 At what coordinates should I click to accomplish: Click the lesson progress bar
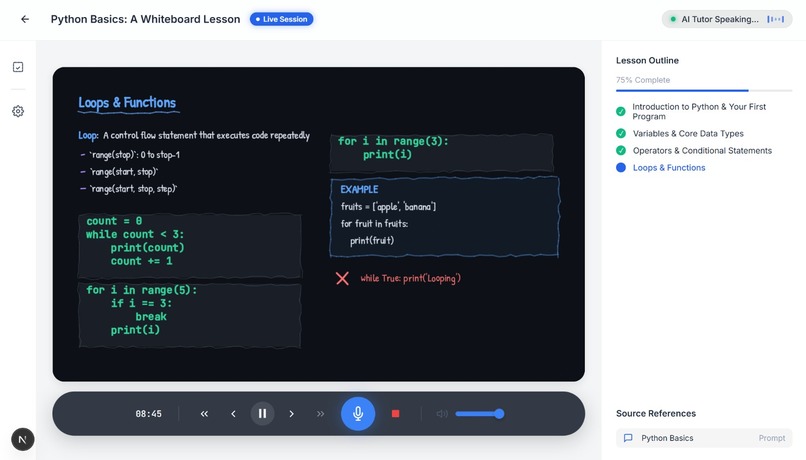tap(704, 90)
